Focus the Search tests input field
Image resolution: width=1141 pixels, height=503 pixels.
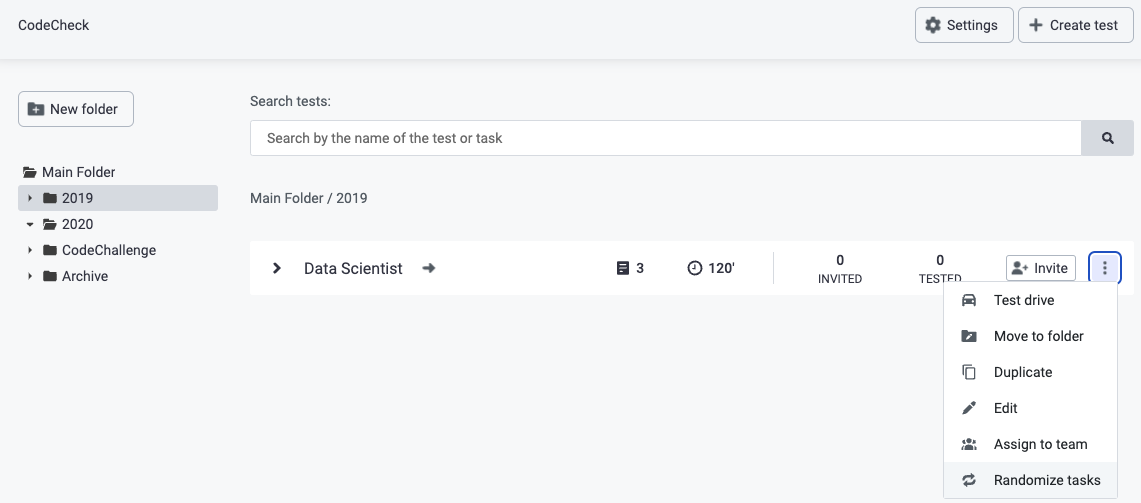(665, 138)
